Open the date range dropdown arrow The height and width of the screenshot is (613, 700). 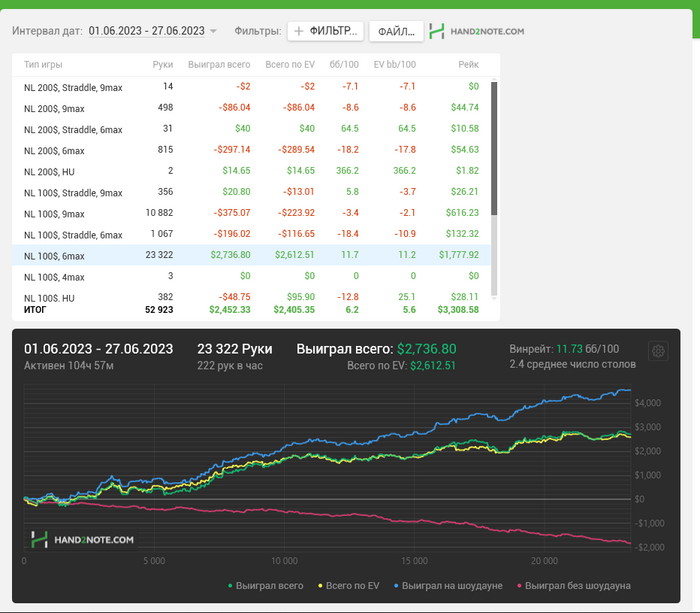click(x=213, y=31)
